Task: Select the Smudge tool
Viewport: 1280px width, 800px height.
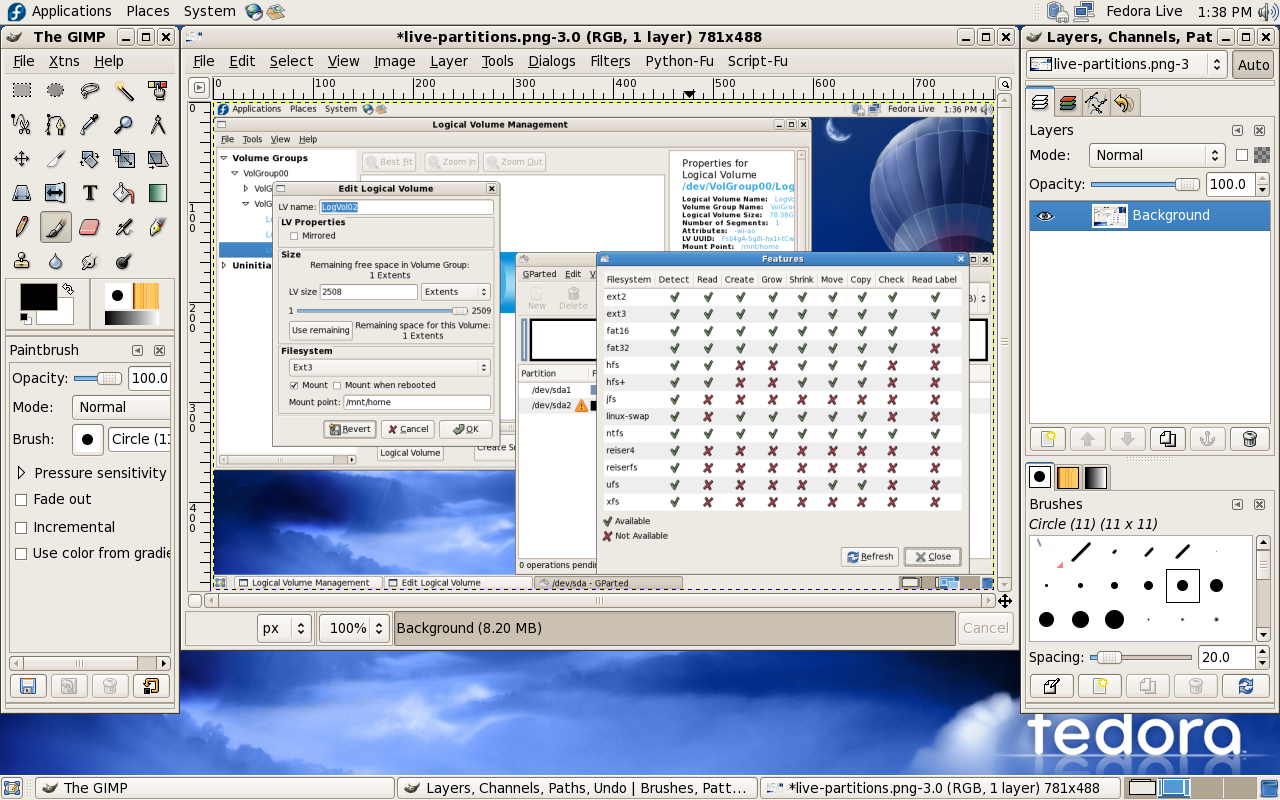Action: (89, 261)
